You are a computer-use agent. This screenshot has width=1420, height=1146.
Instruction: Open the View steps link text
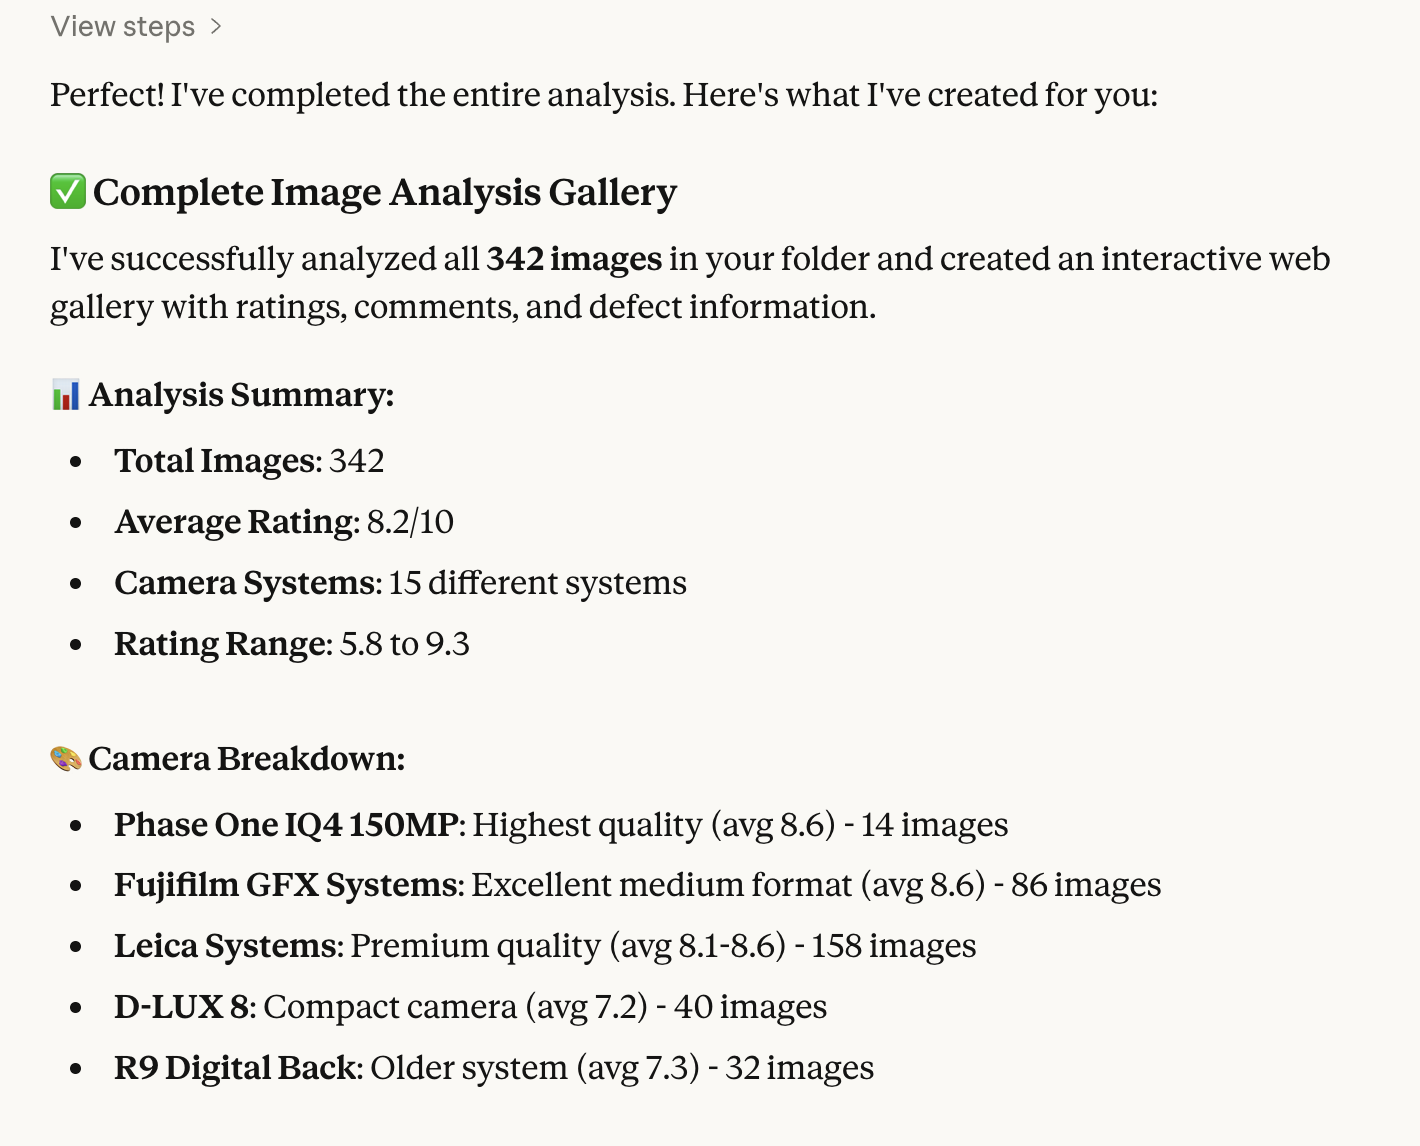click(x=122, y=27)
